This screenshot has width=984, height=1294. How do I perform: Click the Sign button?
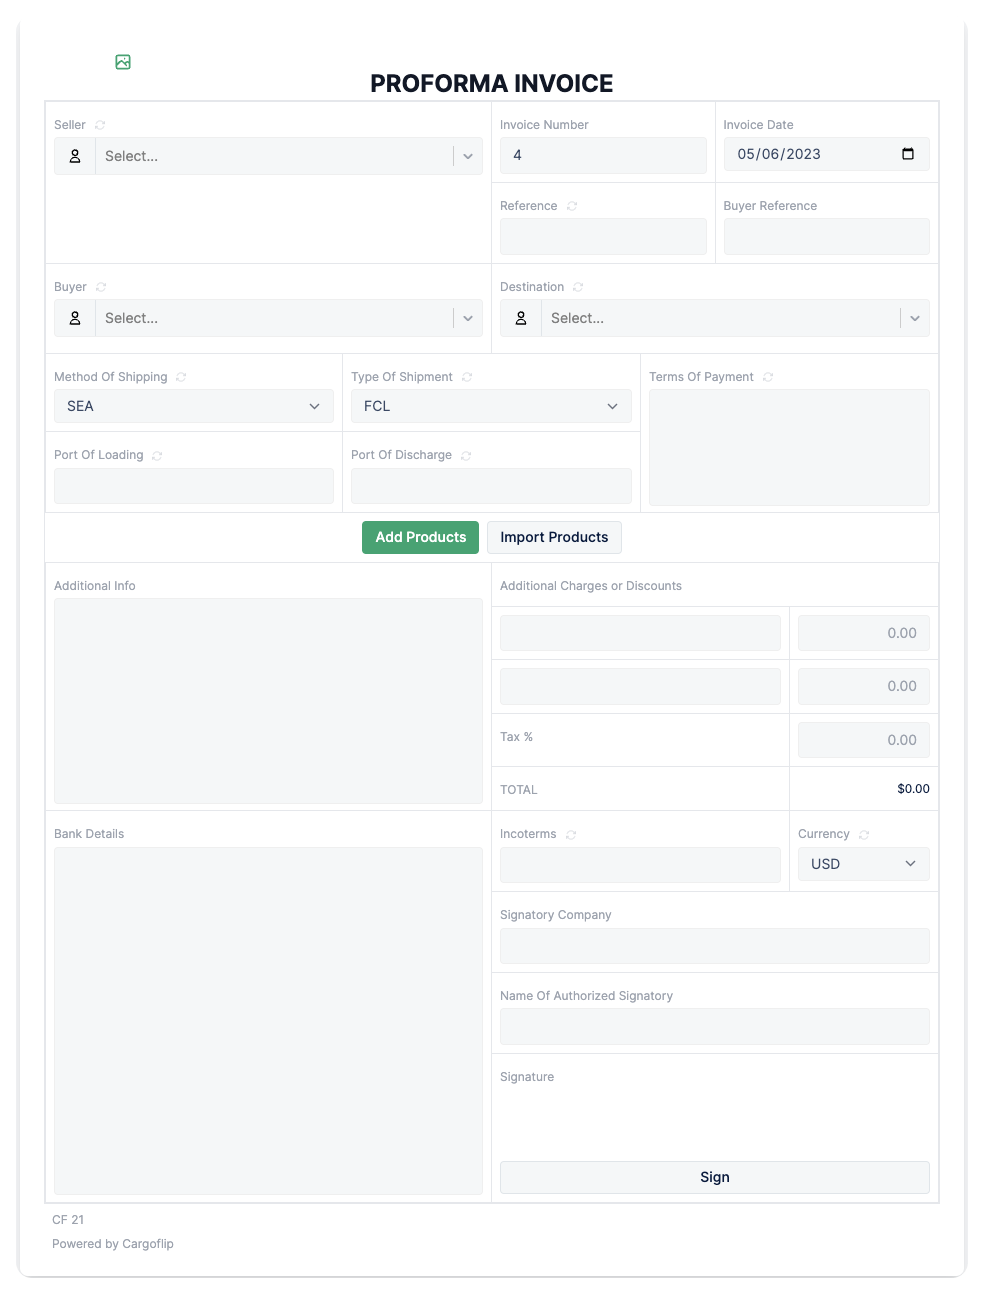(714, 1177)
